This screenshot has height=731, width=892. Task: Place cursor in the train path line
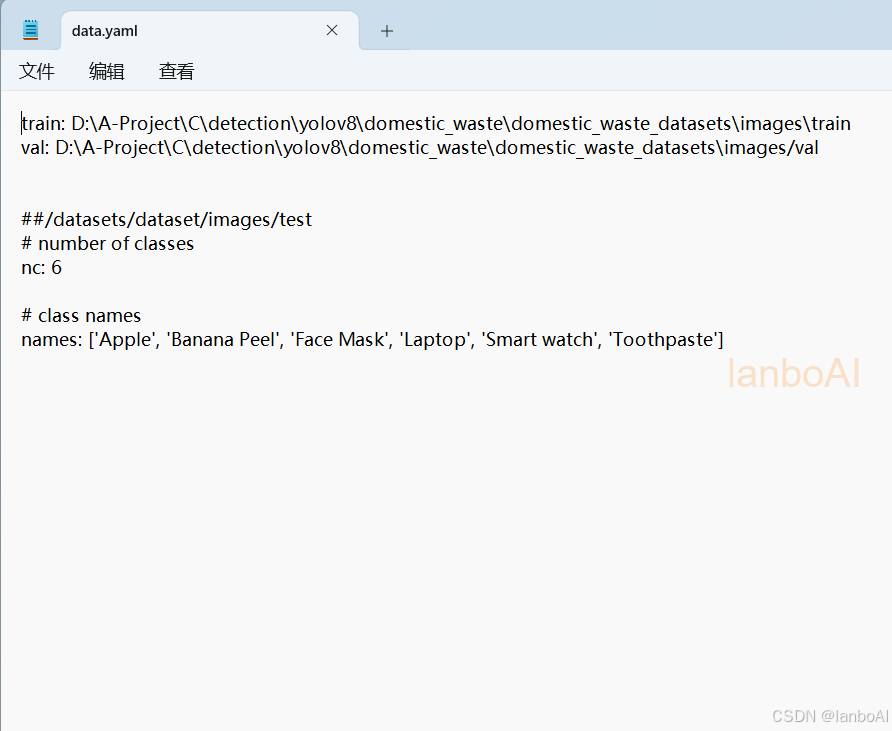click(436, 123)
